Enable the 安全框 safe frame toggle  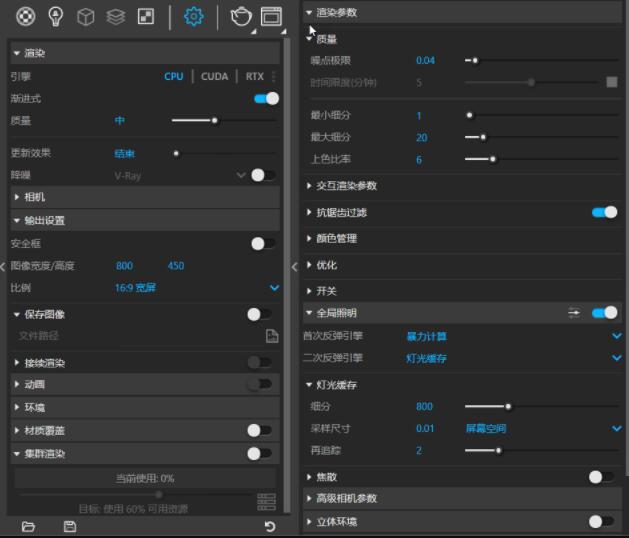[262, 243]
